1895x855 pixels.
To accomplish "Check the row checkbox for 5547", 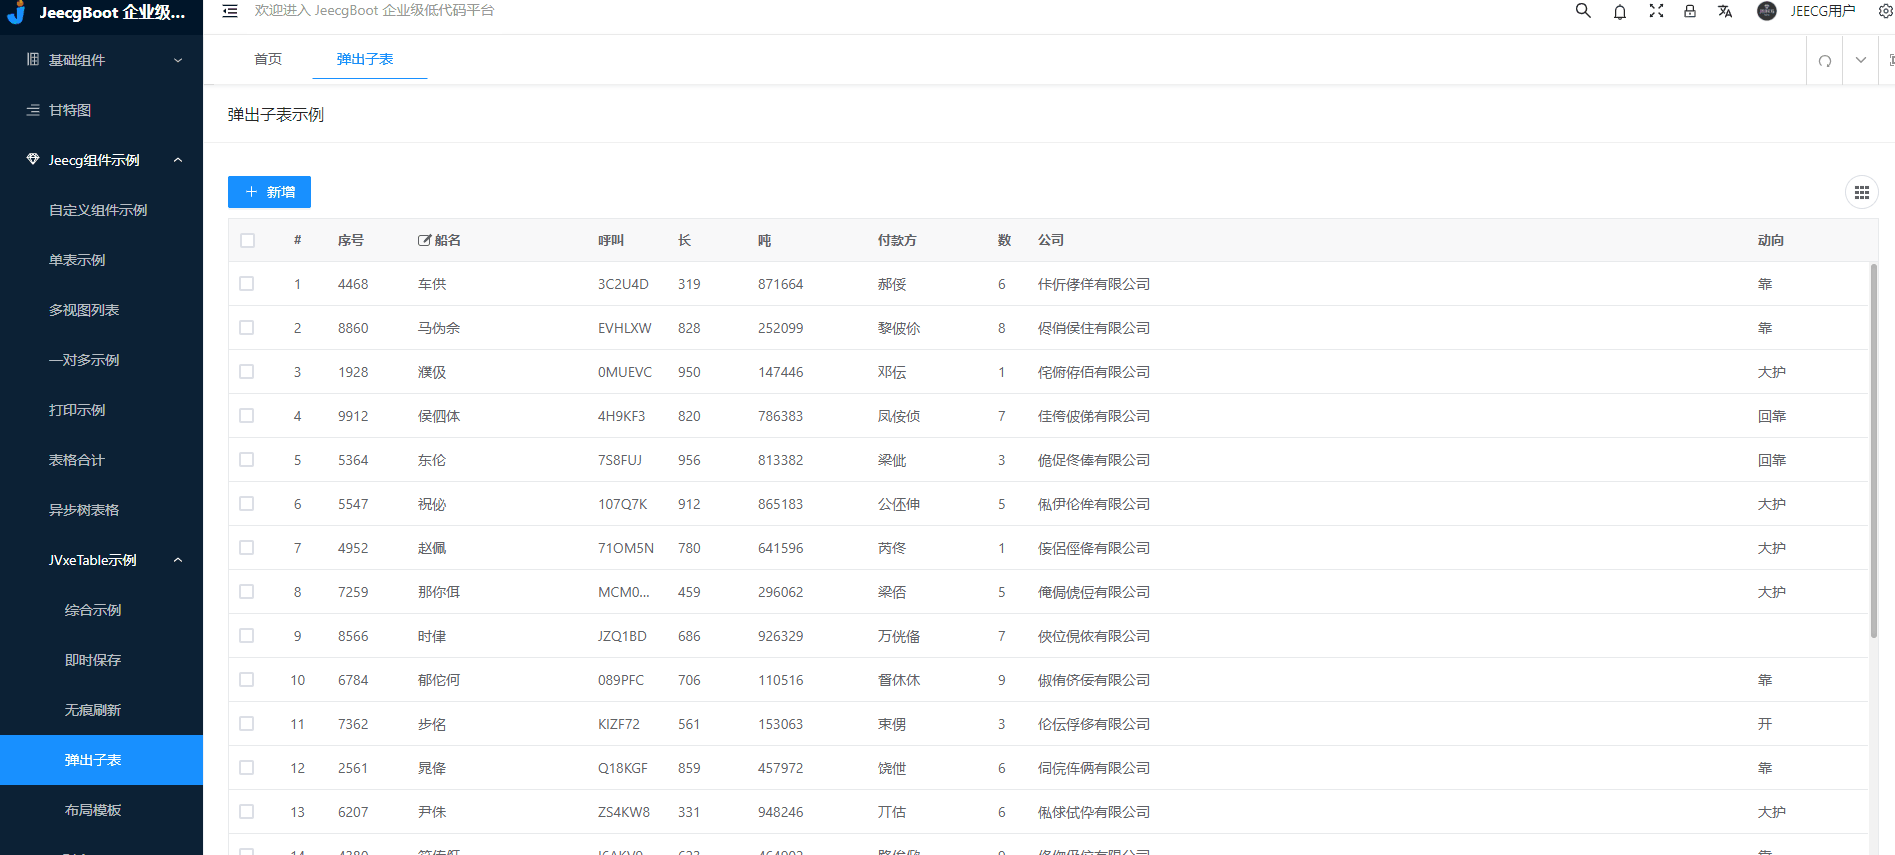I will coord(247,504).
